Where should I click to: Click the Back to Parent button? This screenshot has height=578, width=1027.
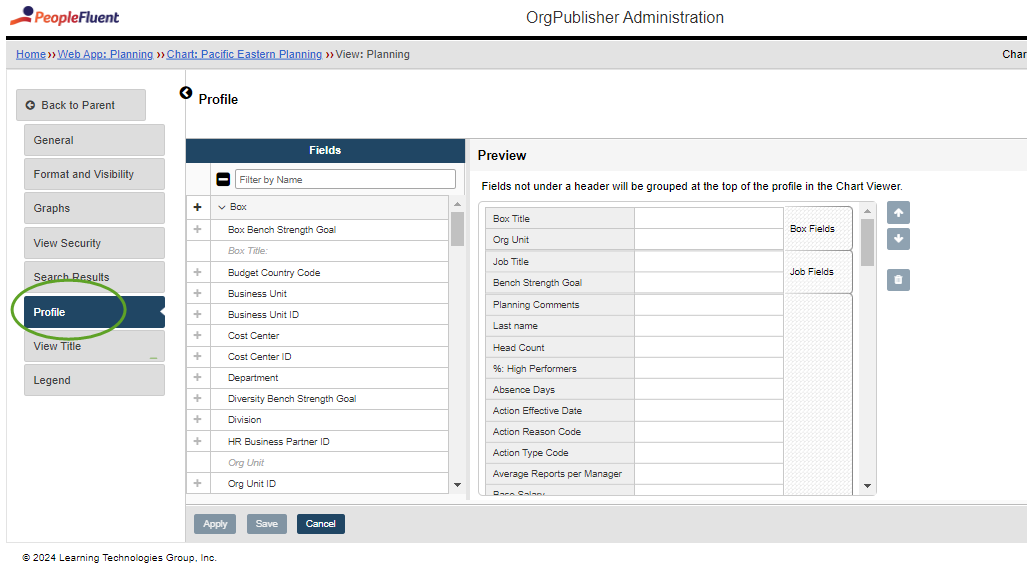click(x=80, y=104)
